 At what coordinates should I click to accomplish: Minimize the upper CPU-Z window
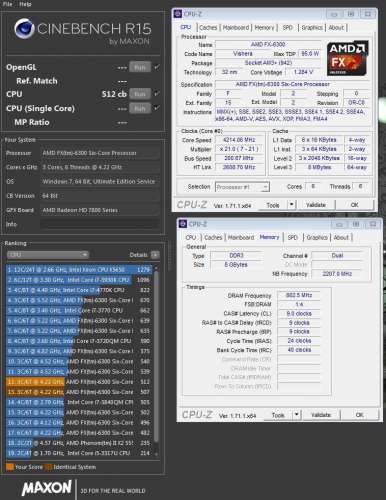coord(335,14)
